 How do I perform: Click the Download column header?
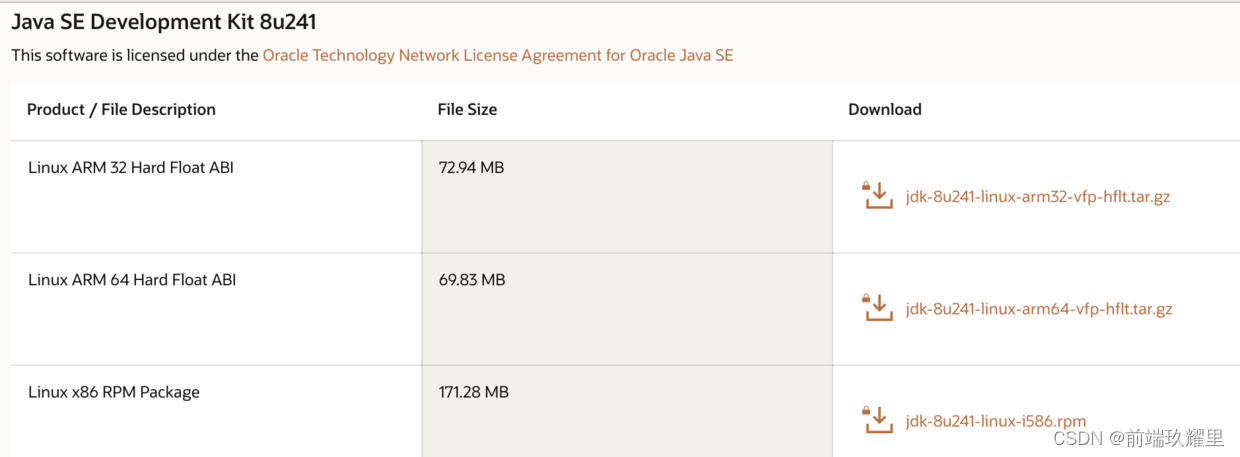(x=884, y=109)
